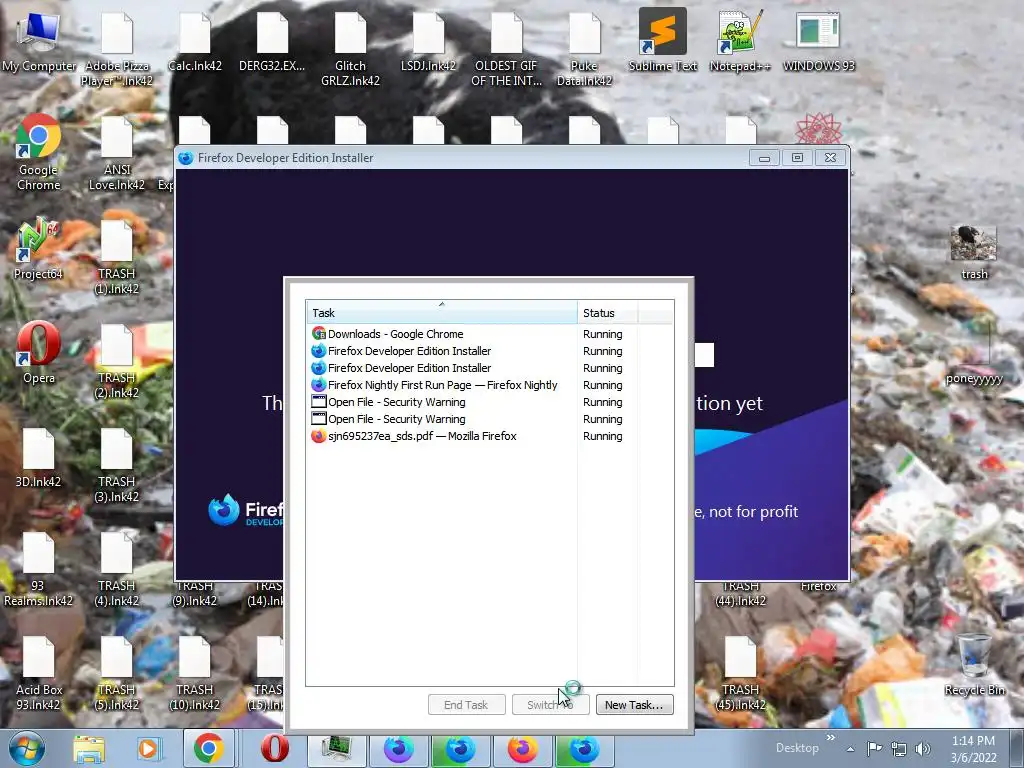Select Calc.lnk42 desktop icon
The height and width of the screenshot is (768, 1024).
(x=195, y=41)
